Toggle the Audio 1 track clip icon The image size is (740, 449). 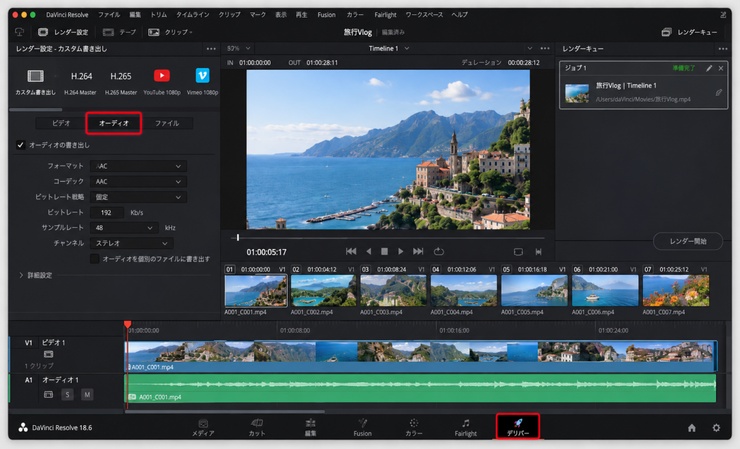48,394
